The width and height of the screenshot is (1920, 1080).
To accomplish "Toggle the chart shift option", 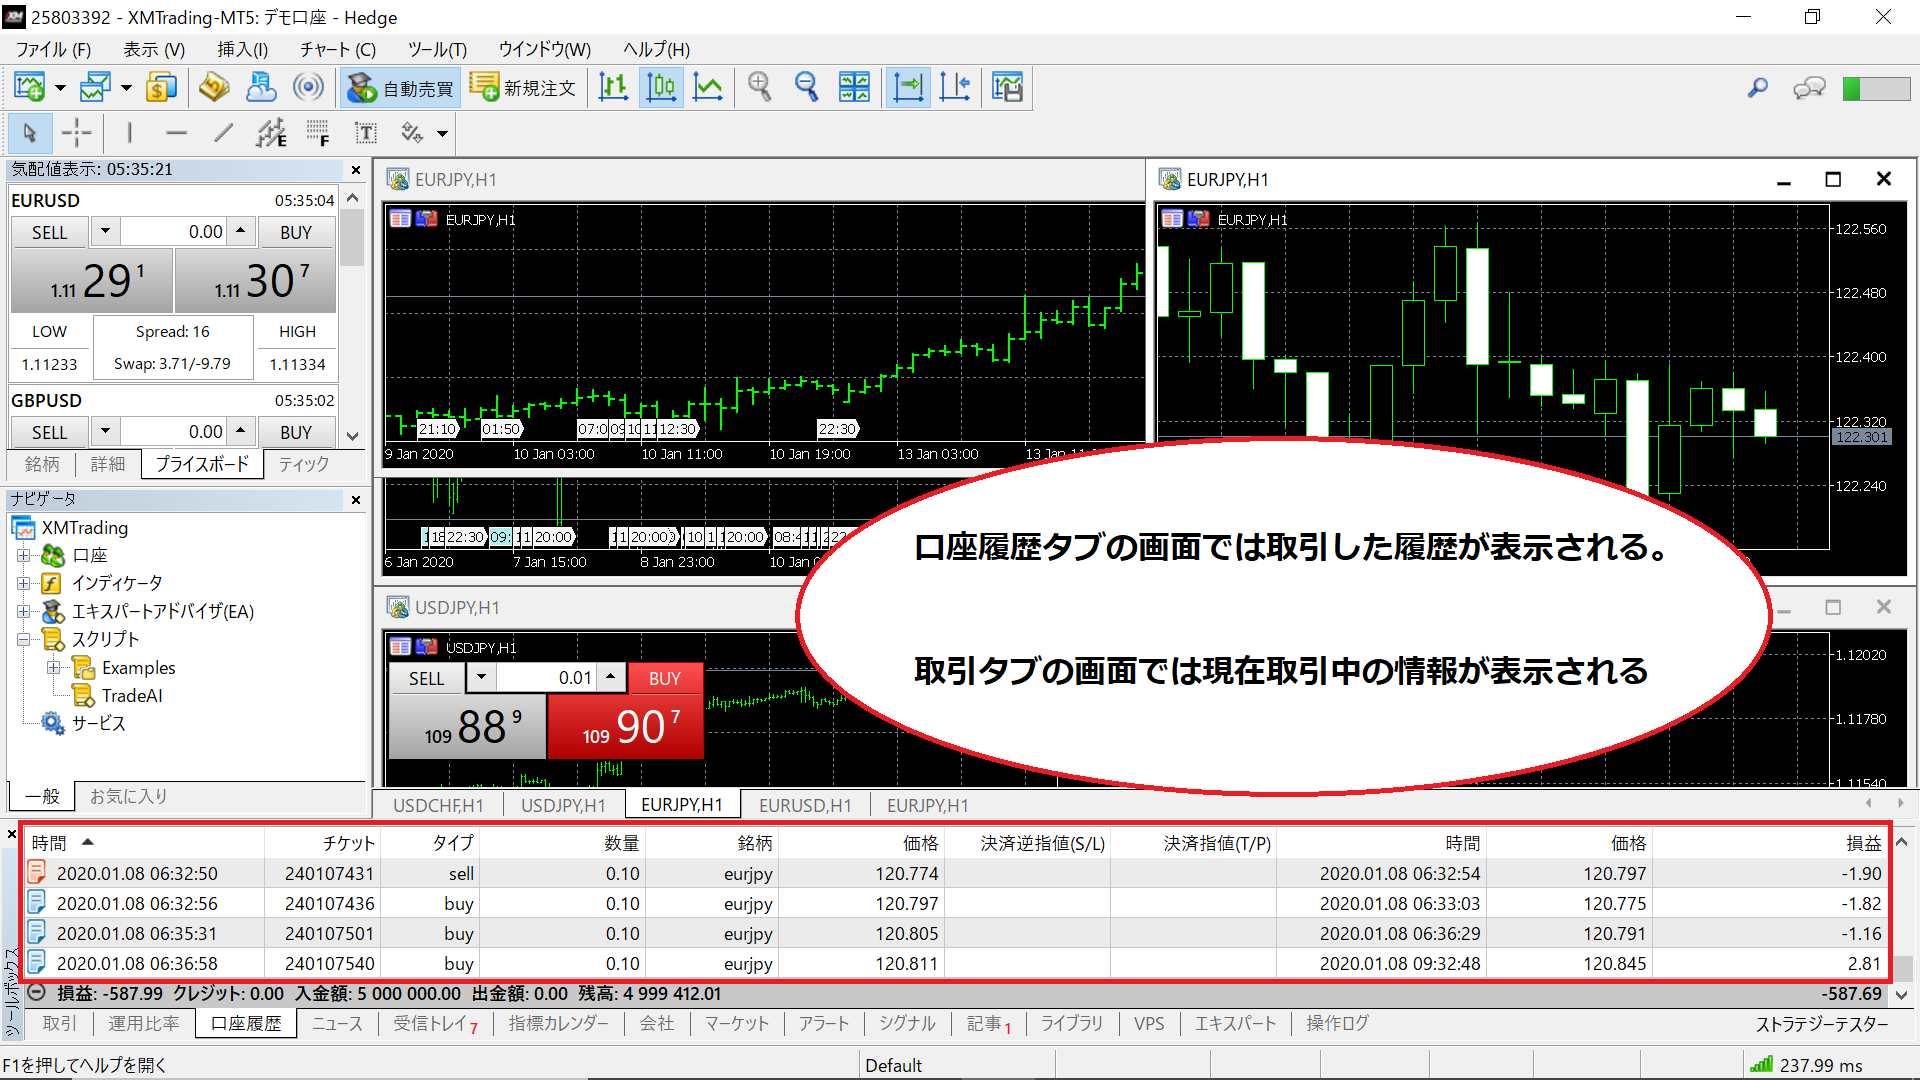I will [x=955, y=87].
